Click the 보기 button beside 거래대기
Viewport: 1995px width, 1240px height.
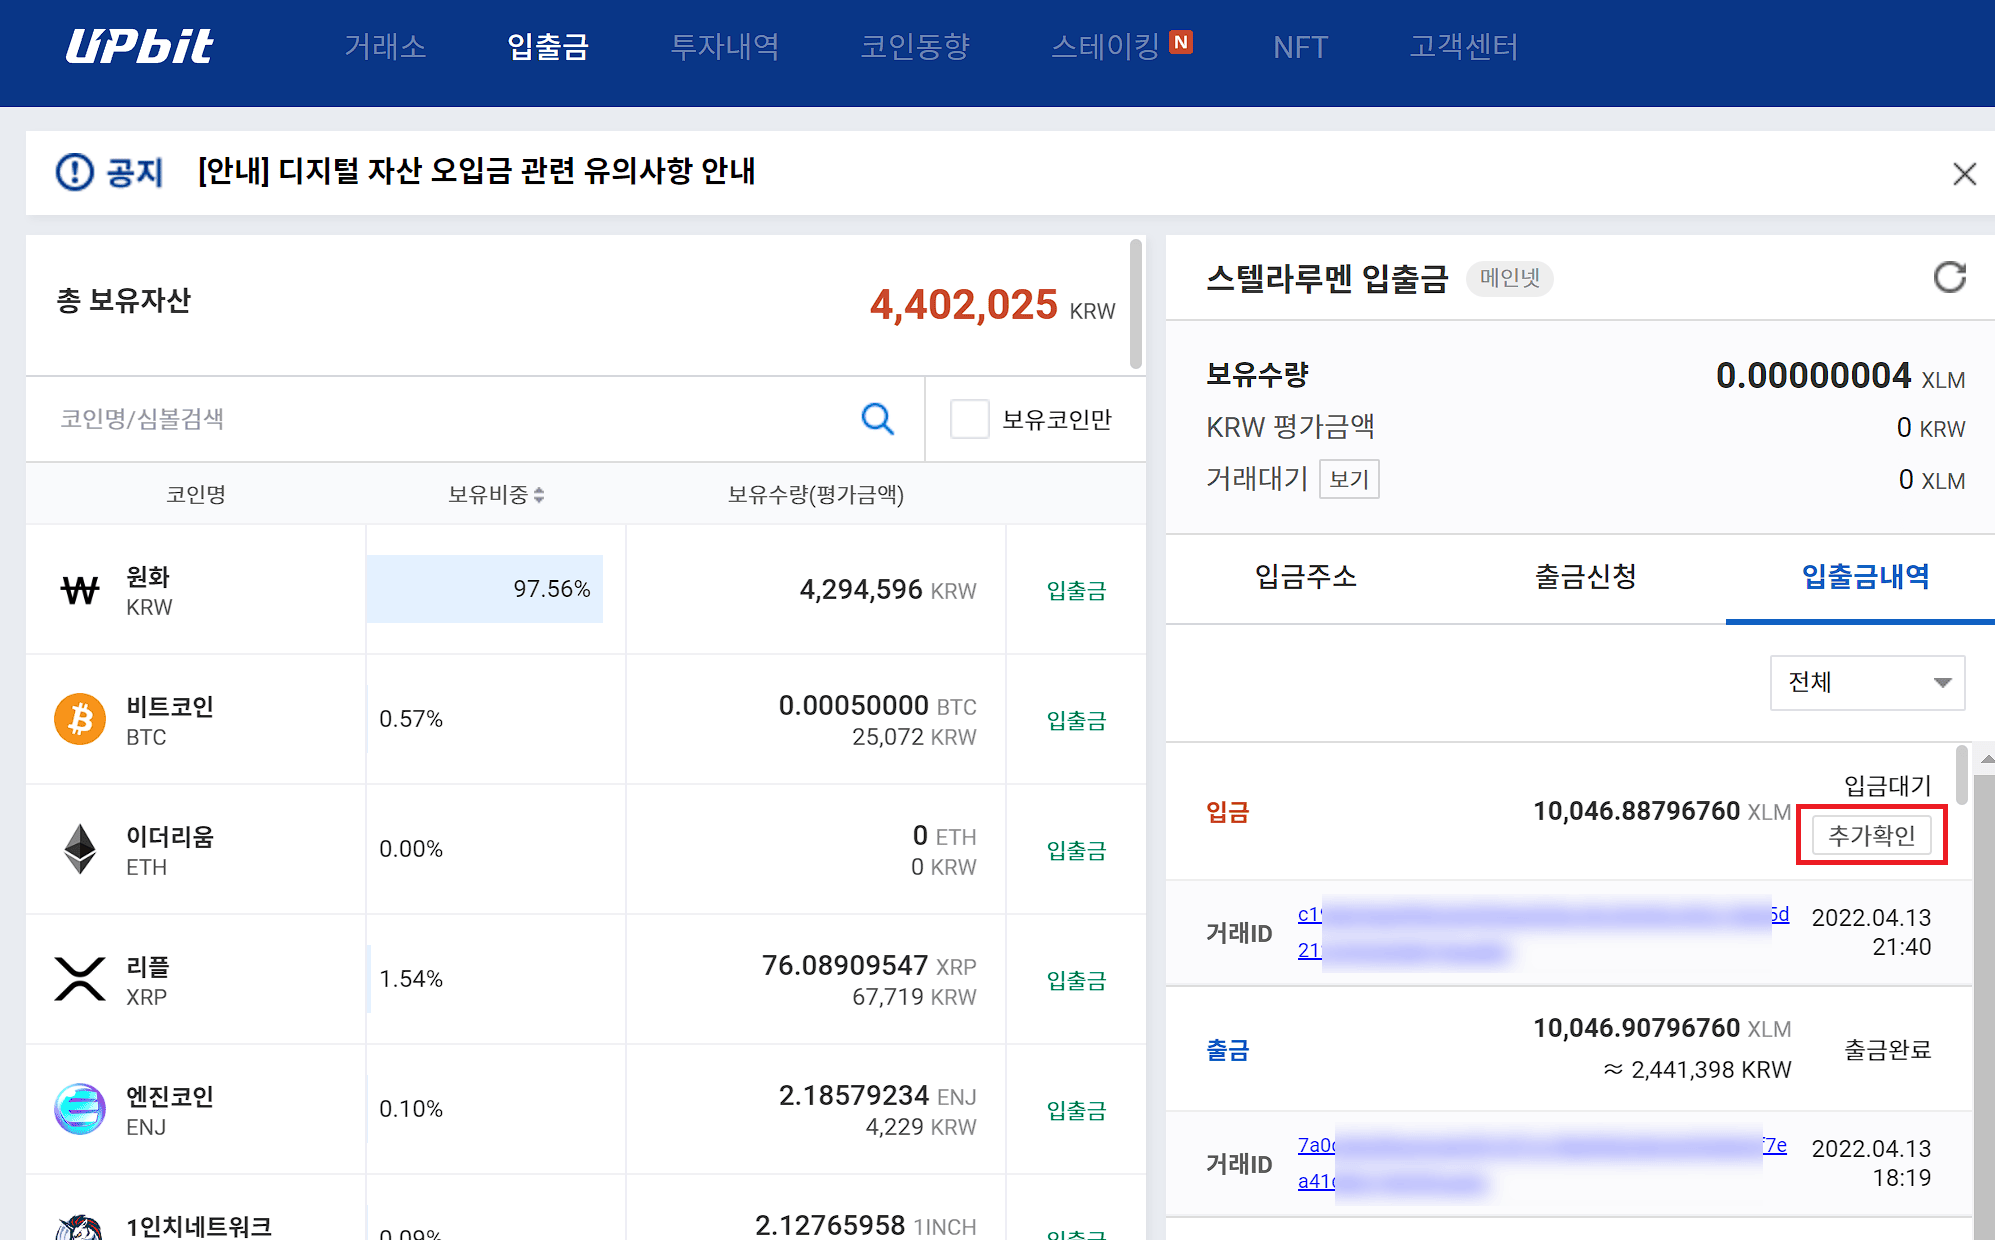click(1348, 479)
